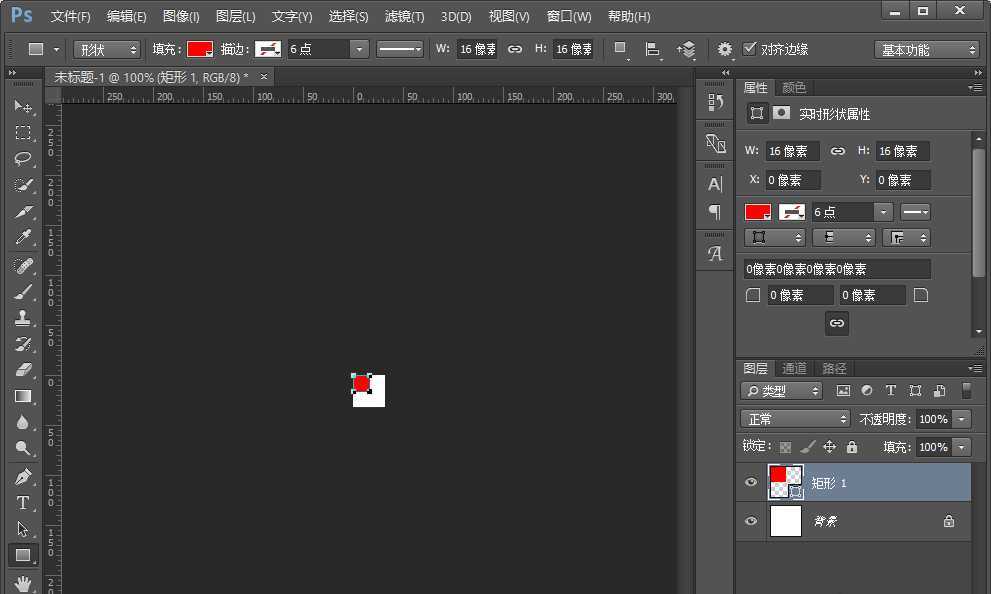The height and width of the screenshot is (594, 991).
Task: Select the Clone Stamp tool
Action: pos(23,318)
